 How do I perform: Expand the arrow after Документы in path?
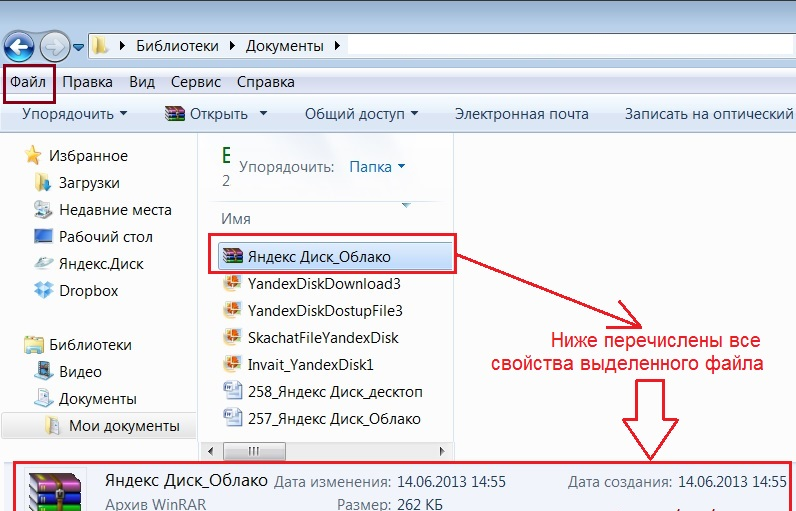click(338, 46)
